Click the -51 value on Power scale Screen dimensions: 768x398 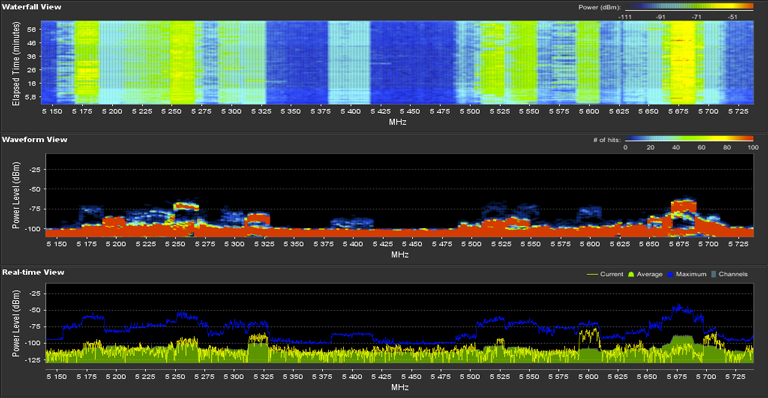point(732,17)
